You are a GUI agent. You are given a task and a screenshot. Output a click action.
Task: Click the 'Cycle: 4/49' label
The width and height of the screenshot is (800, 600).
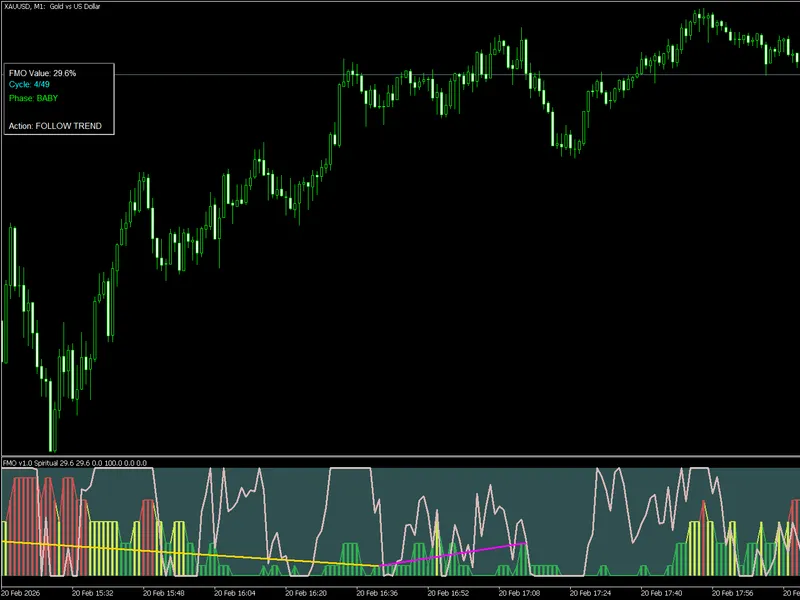29,85
